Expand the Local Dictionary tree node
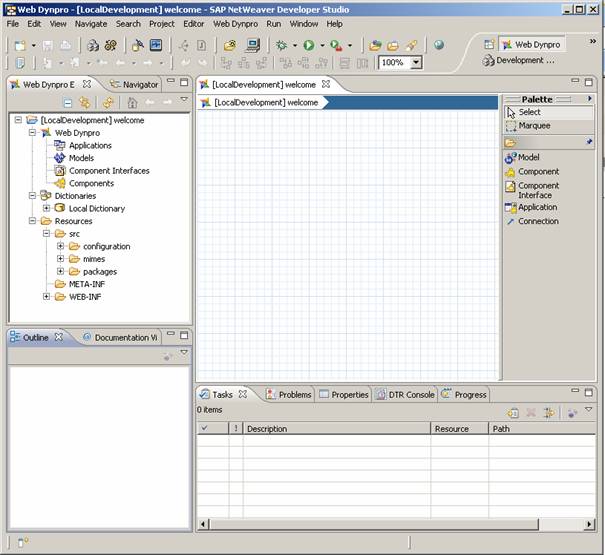Viewport: 605px width, 555px height. [46, 209]
